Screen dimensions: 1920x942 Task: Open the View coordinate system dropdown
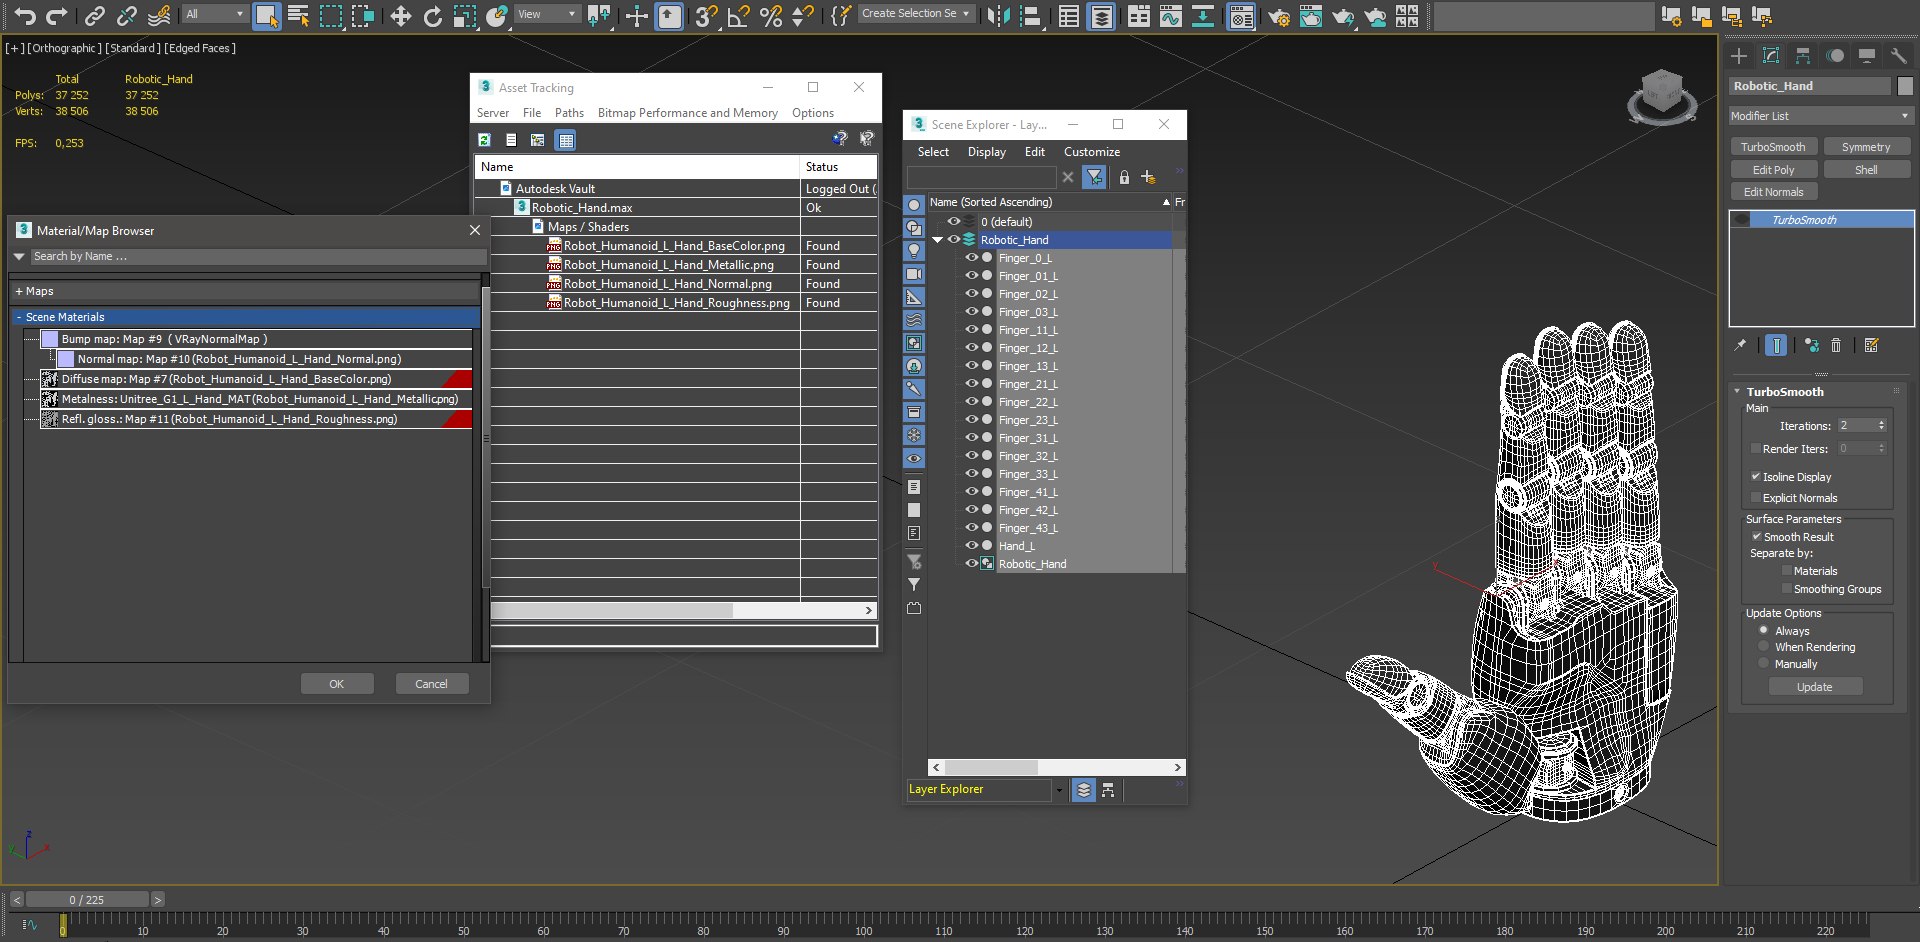(x=547, y=14)
